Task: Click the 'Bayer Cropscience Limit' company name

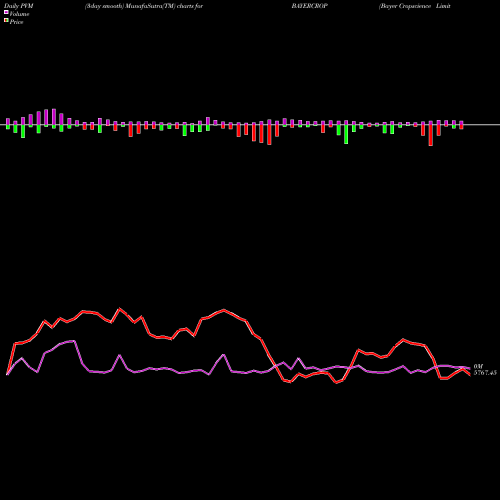Action: click(415, 6)
